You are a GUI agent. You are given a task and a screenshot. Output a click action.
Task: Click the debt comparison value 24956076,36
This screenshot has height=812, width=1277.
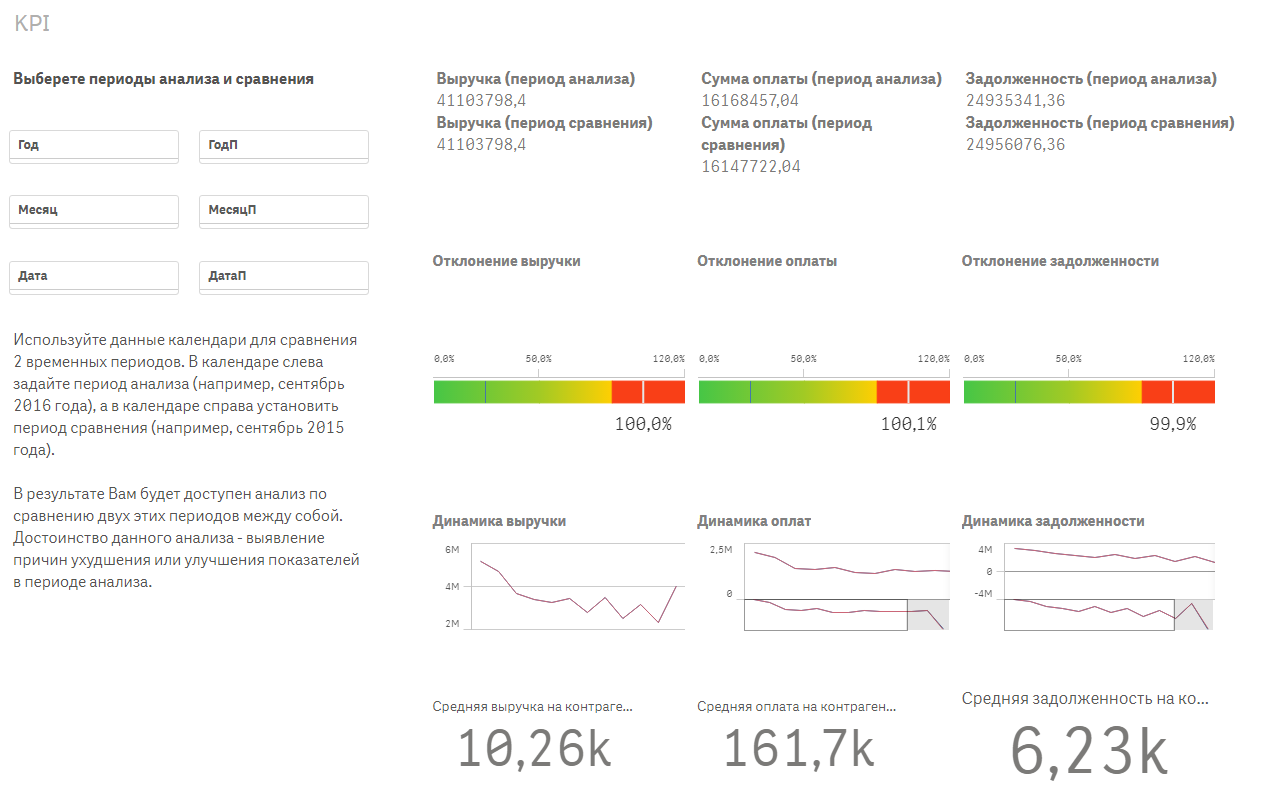click(1015, 144)
